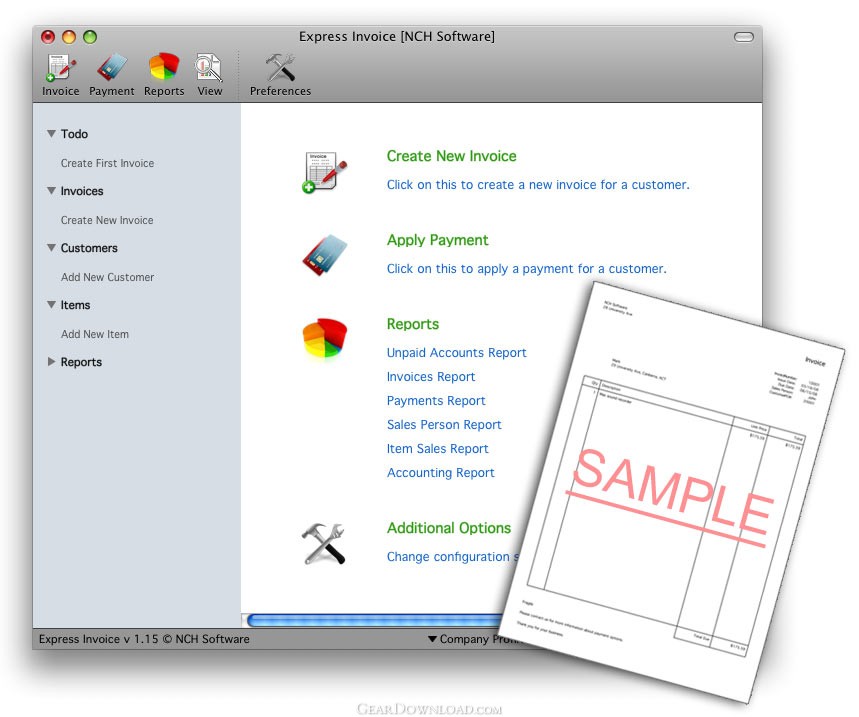The width and height of the screenshot is (859, 717).
Task: Click the Create New Invoice green heading
Action: pyautogui.click(x=451, y=156)
